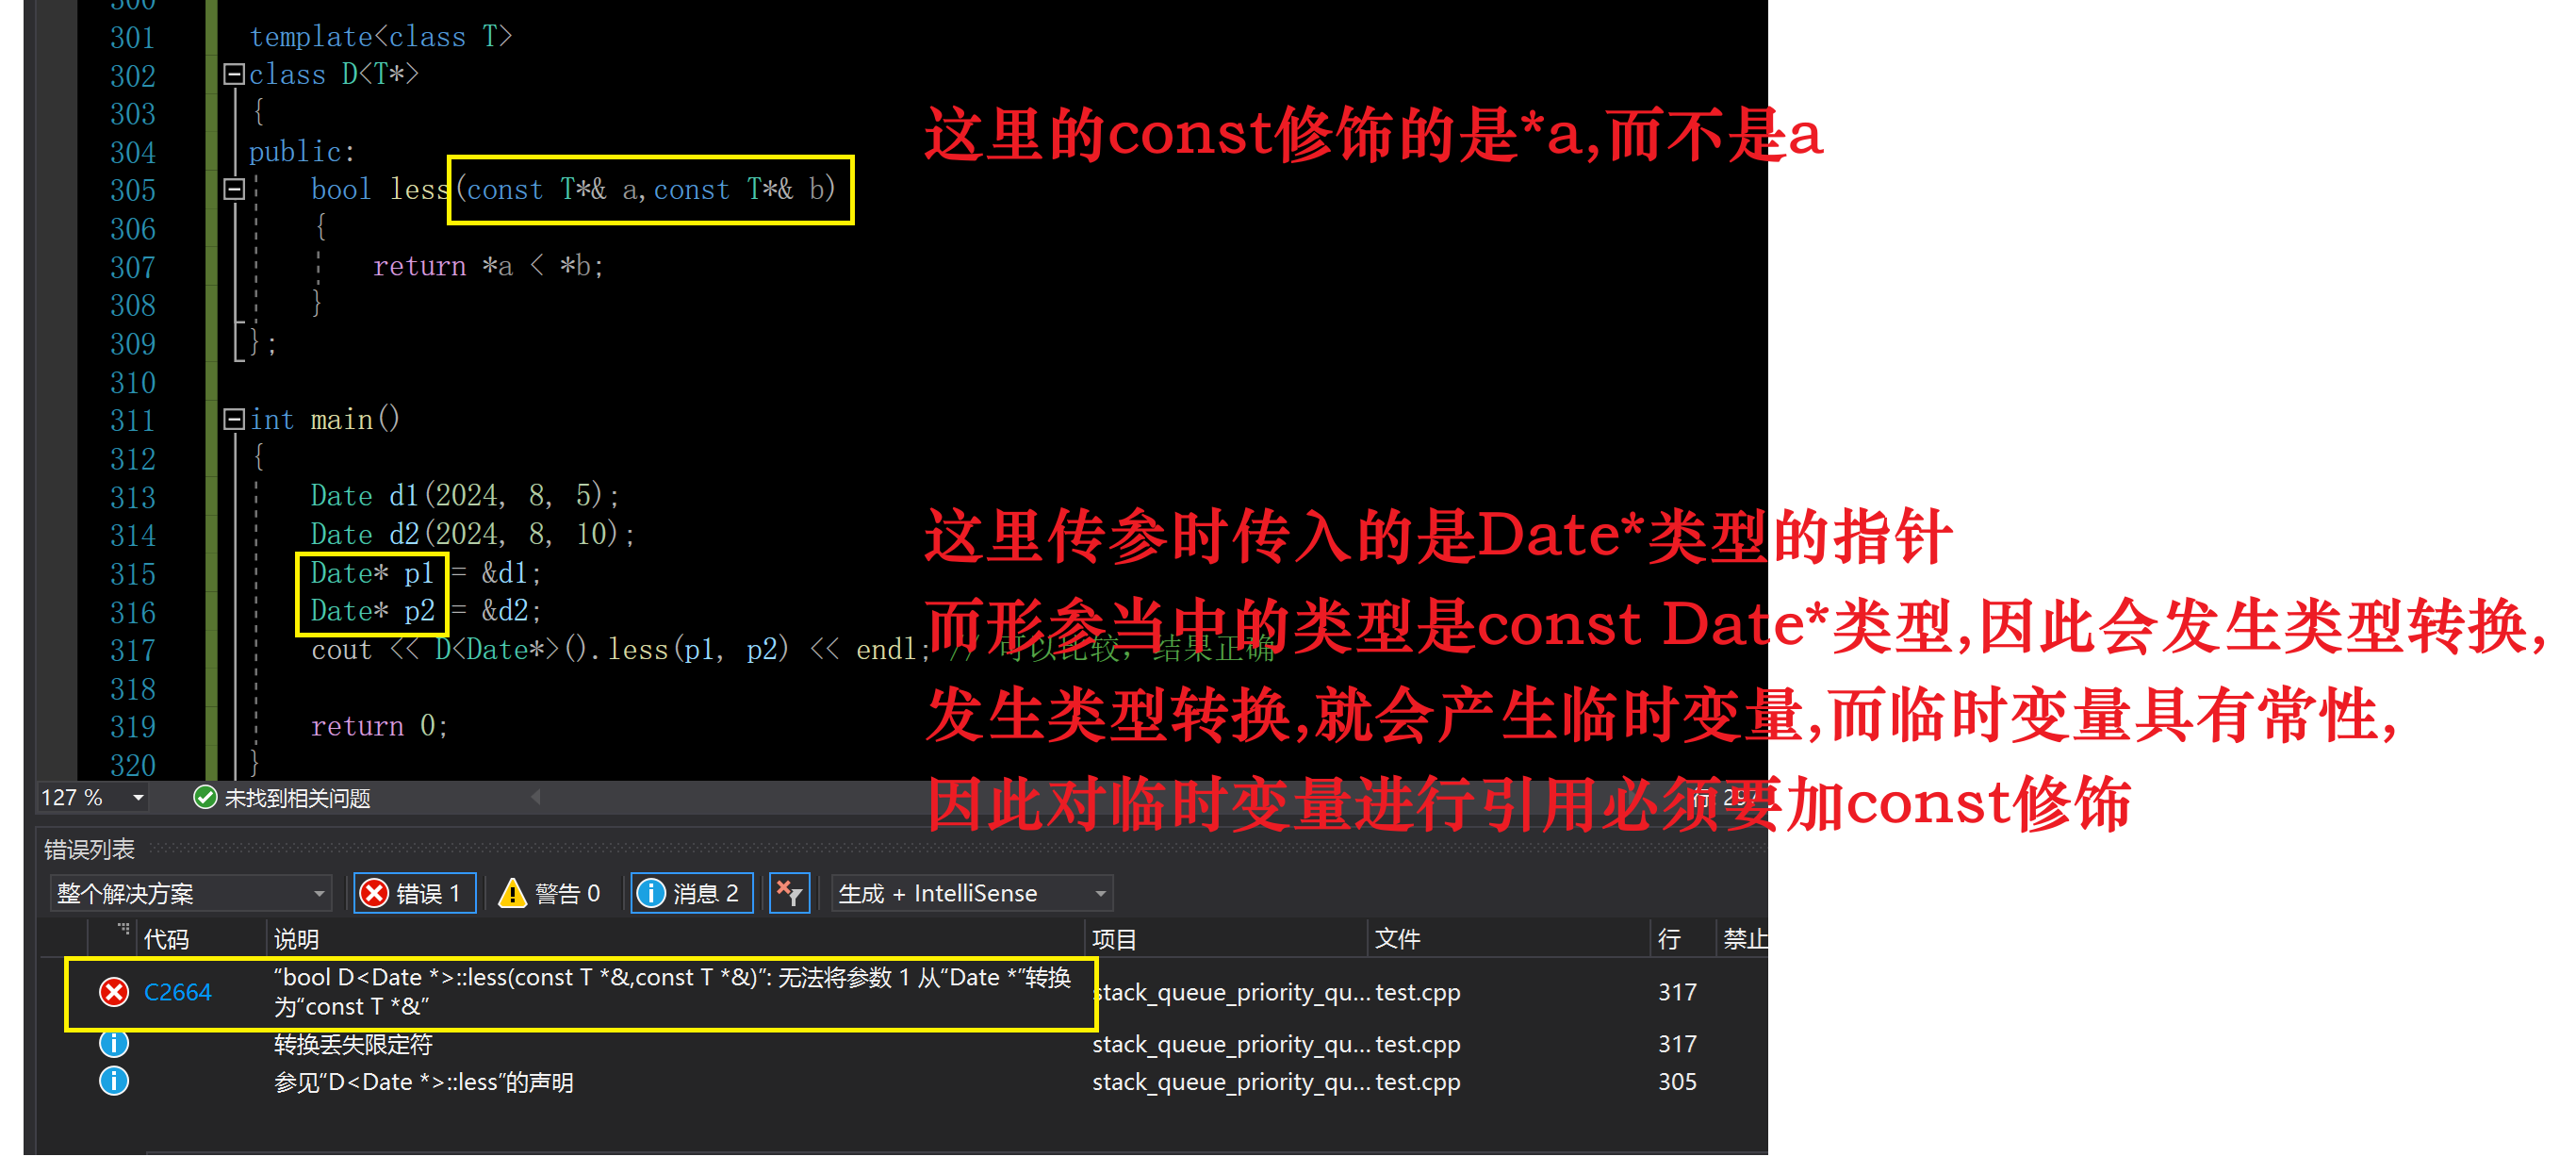Collapse the bool less function block
This screenshot has height=1173, width=2576.
(234, 190)
